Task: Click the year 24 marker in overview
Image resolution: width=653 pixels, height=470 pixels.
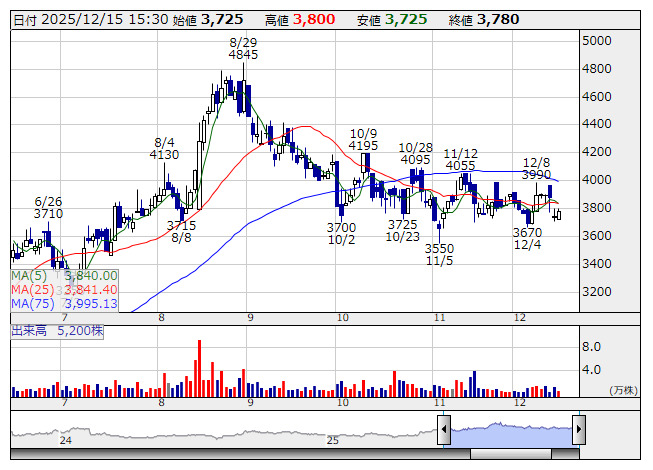Action: (x=65, y=440)
